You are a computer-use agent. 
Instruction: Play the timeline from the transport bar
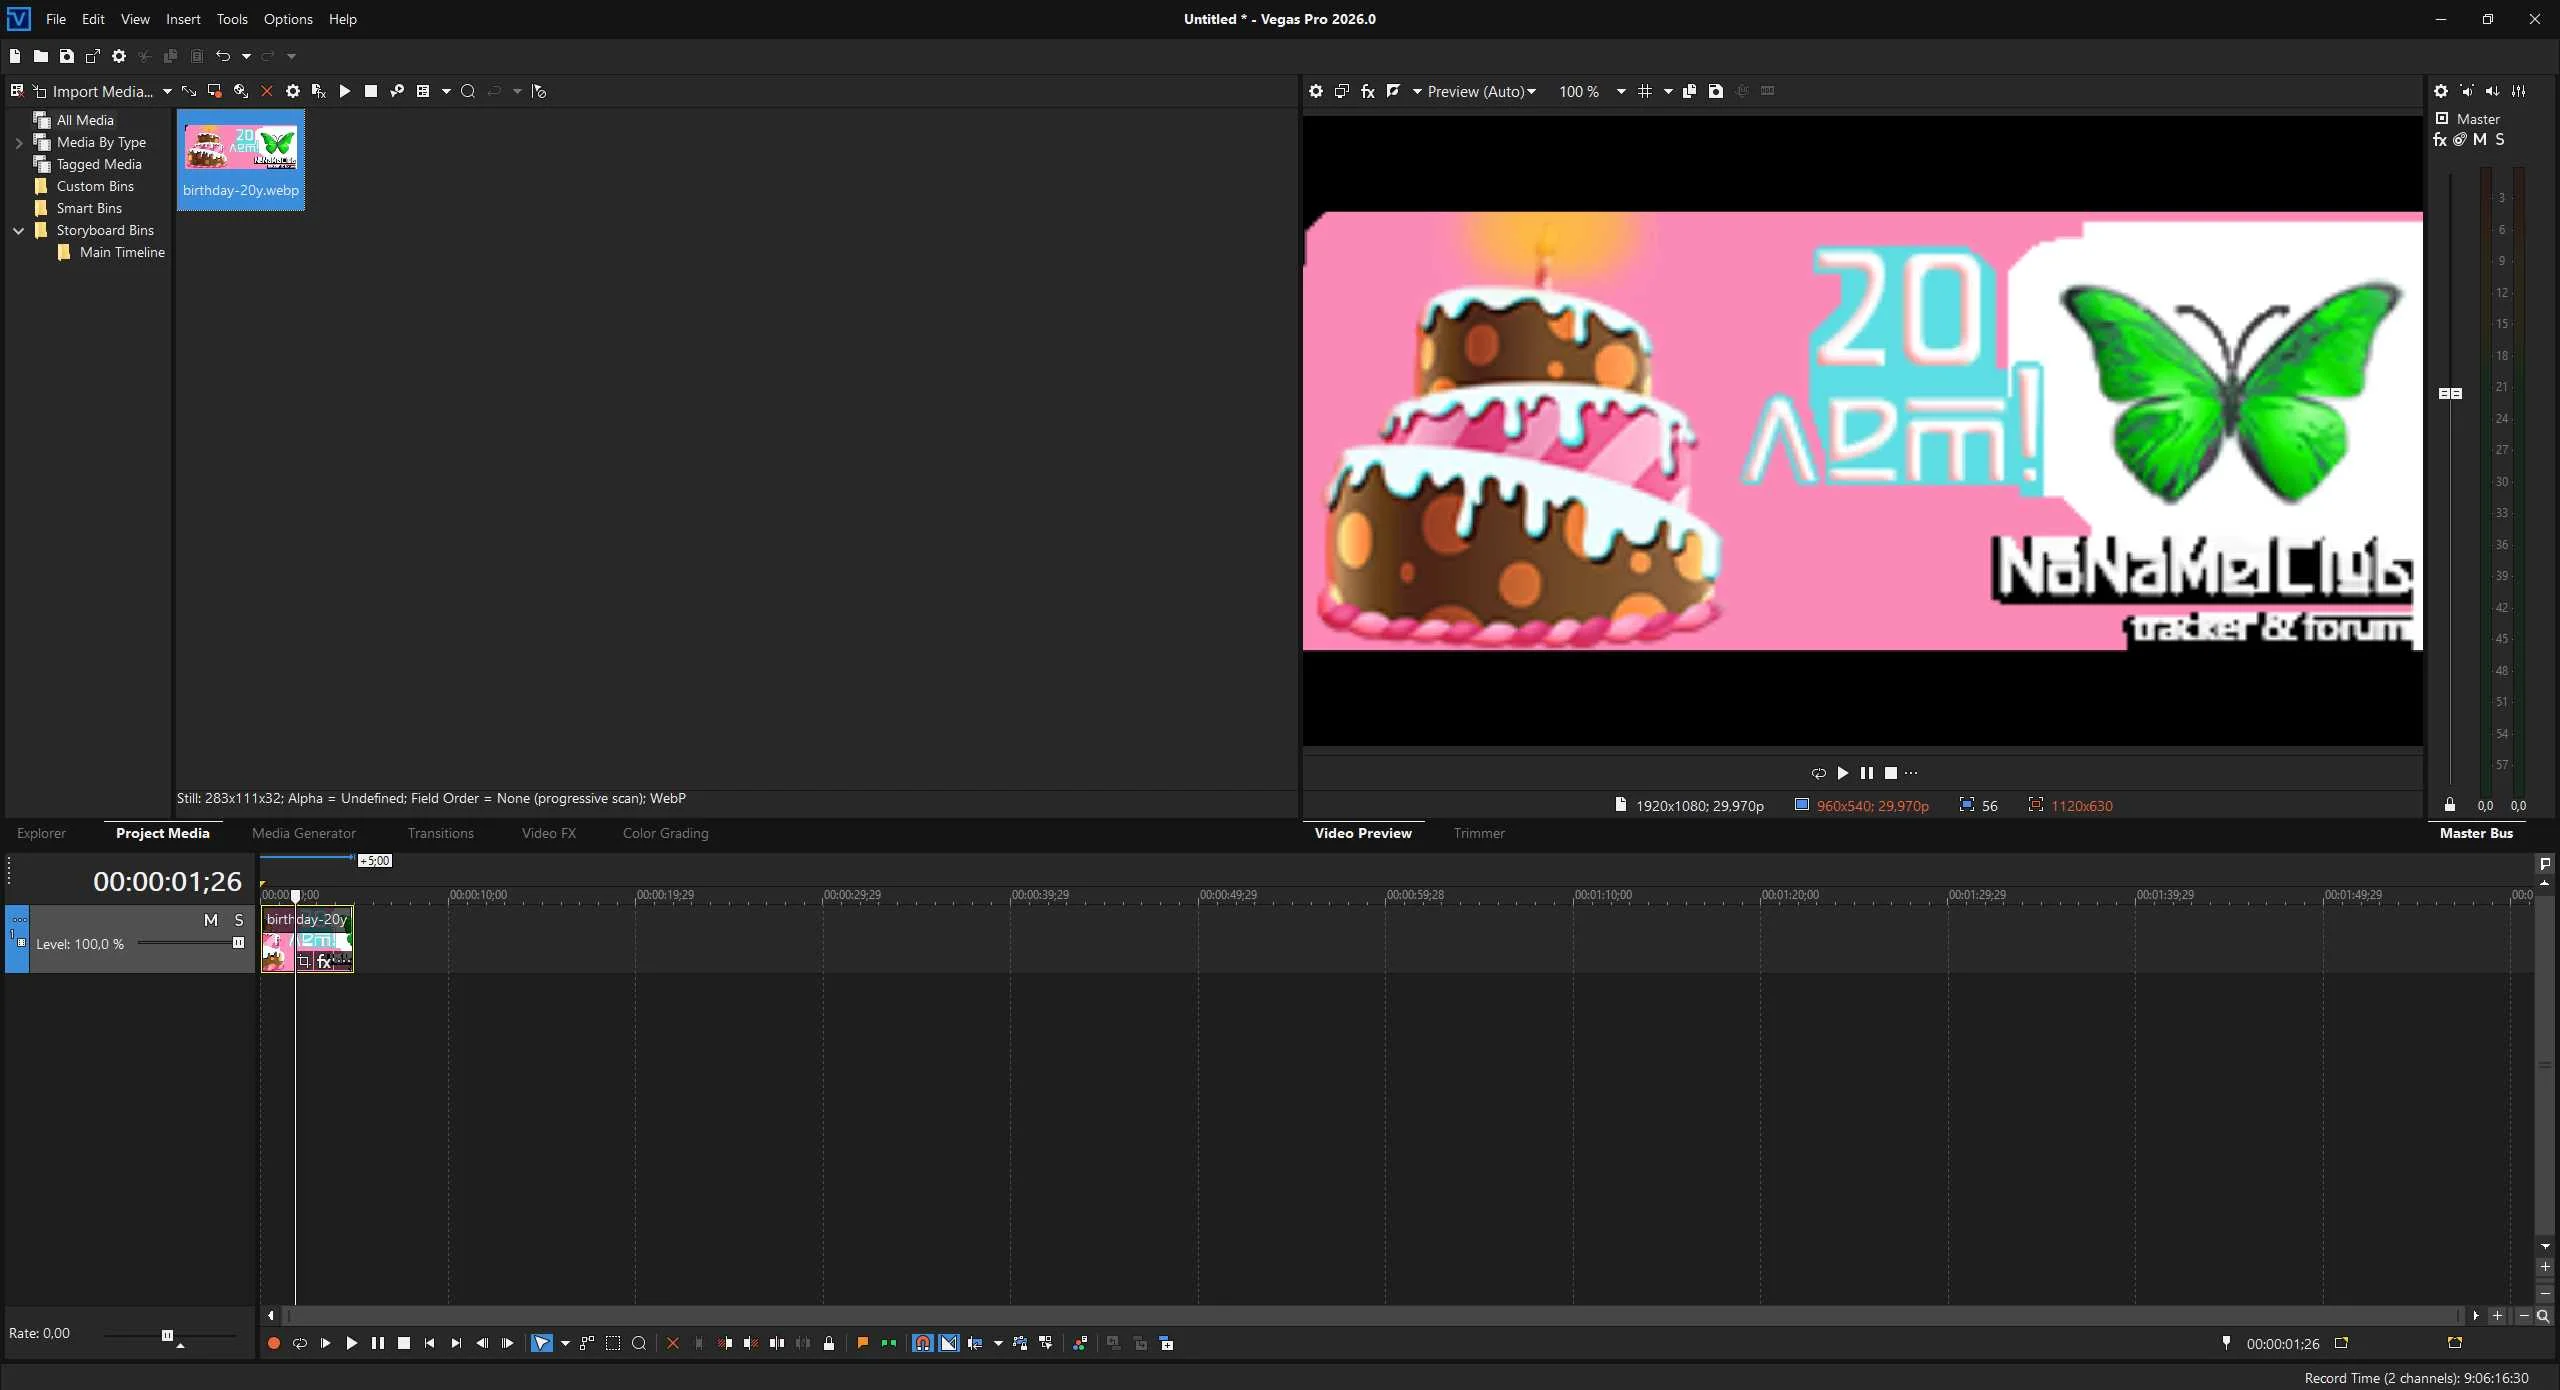351,1343
